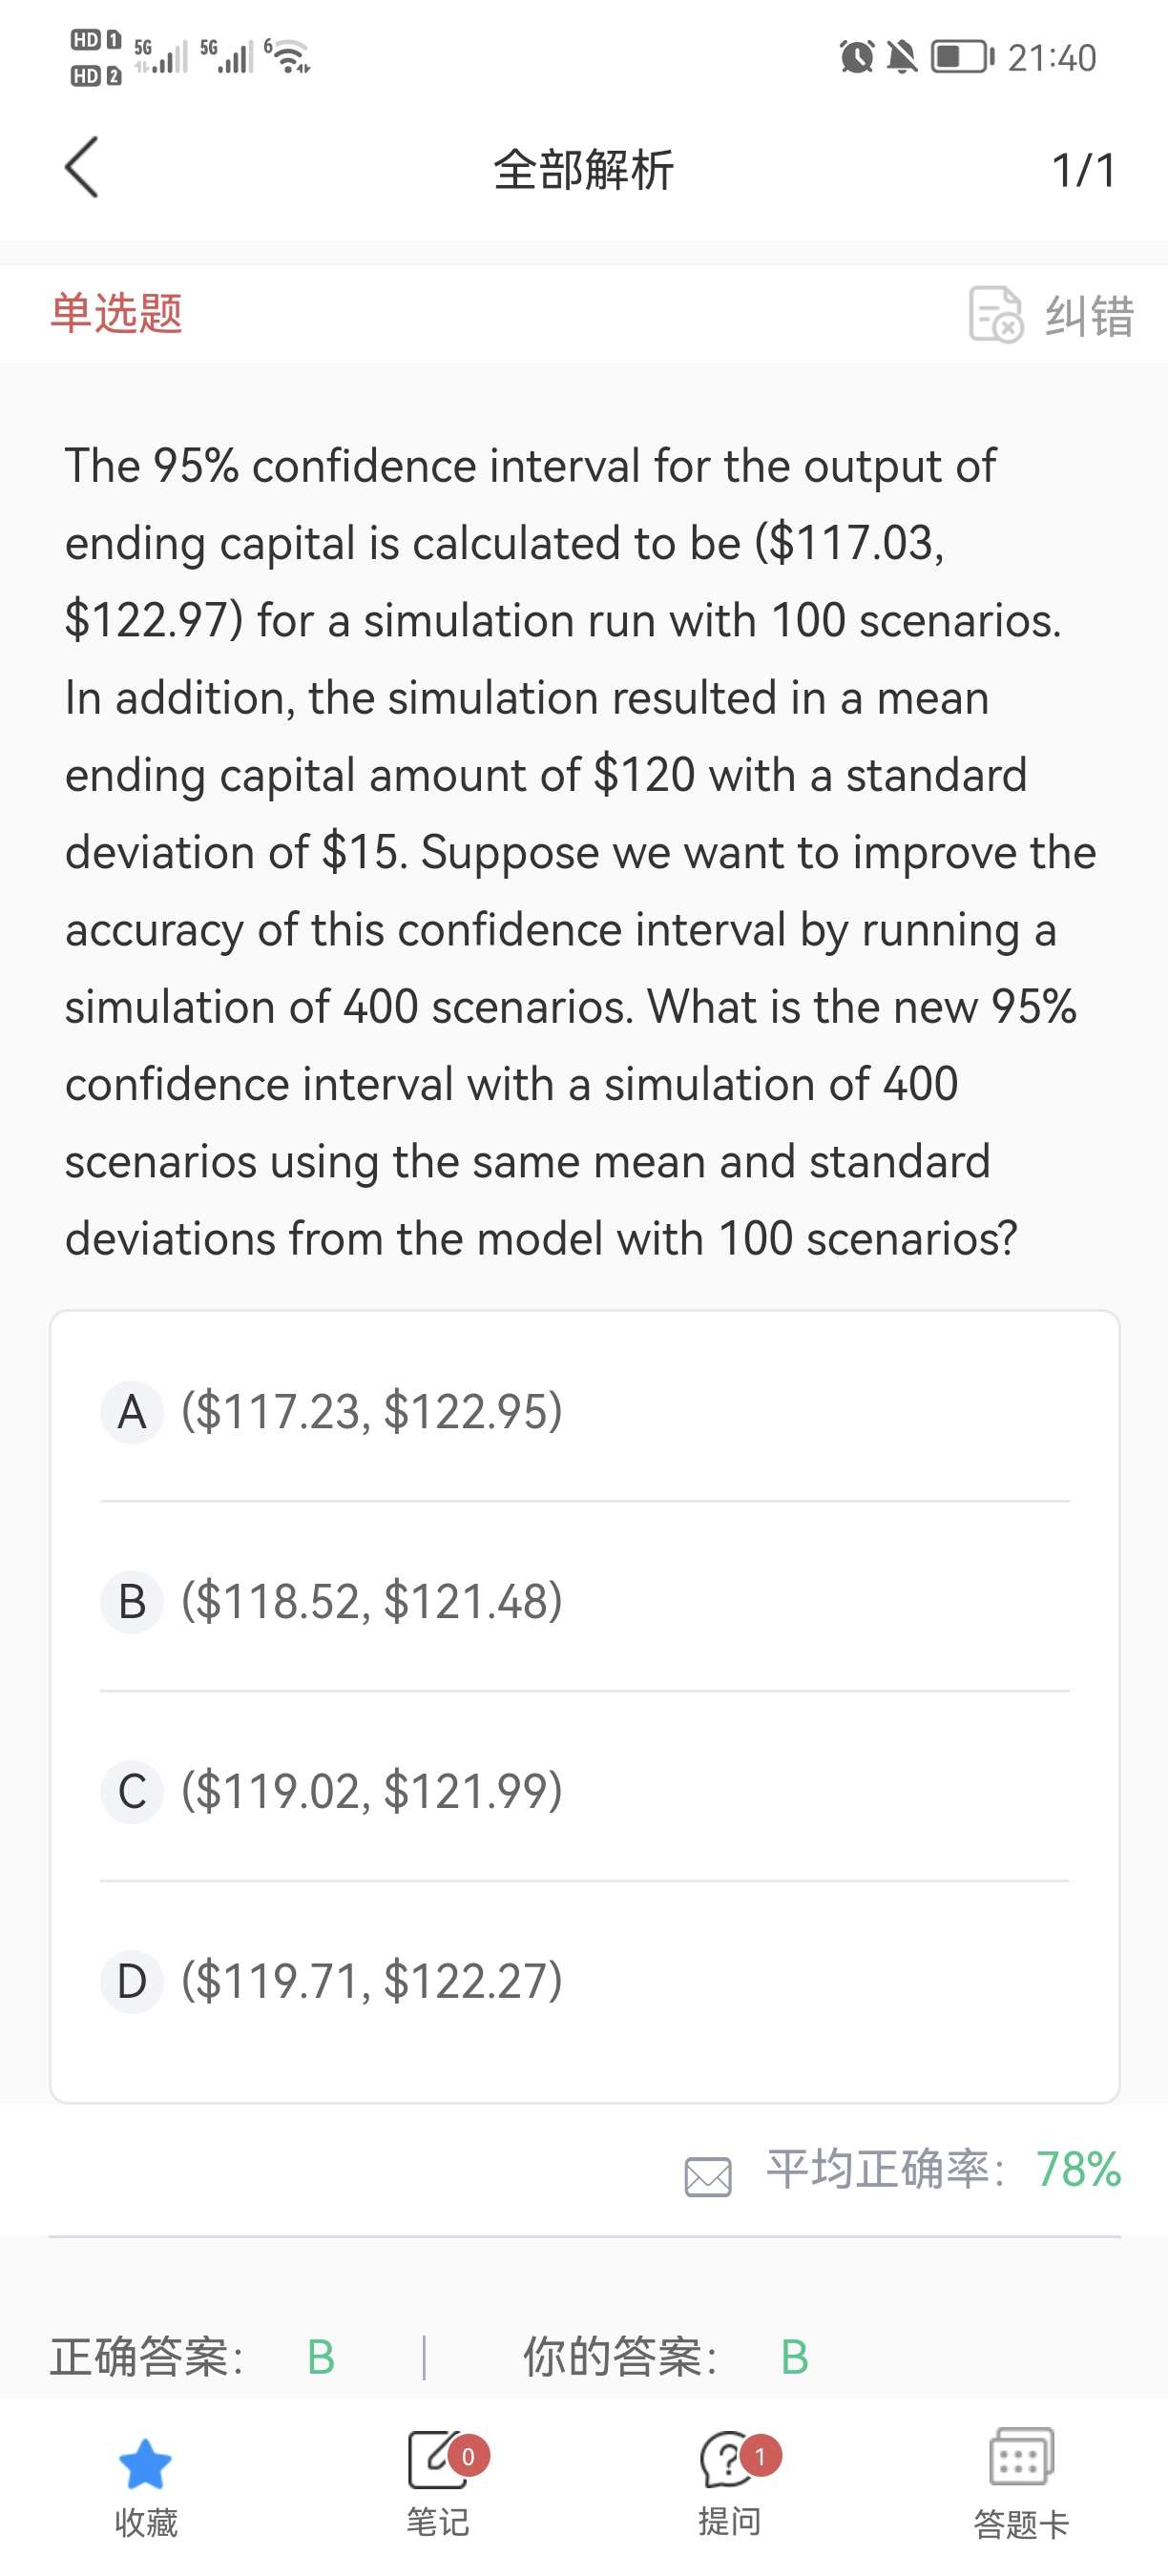Tap the 1/1 page counter
The image size is (1168, 2576).
point(1083,170)
